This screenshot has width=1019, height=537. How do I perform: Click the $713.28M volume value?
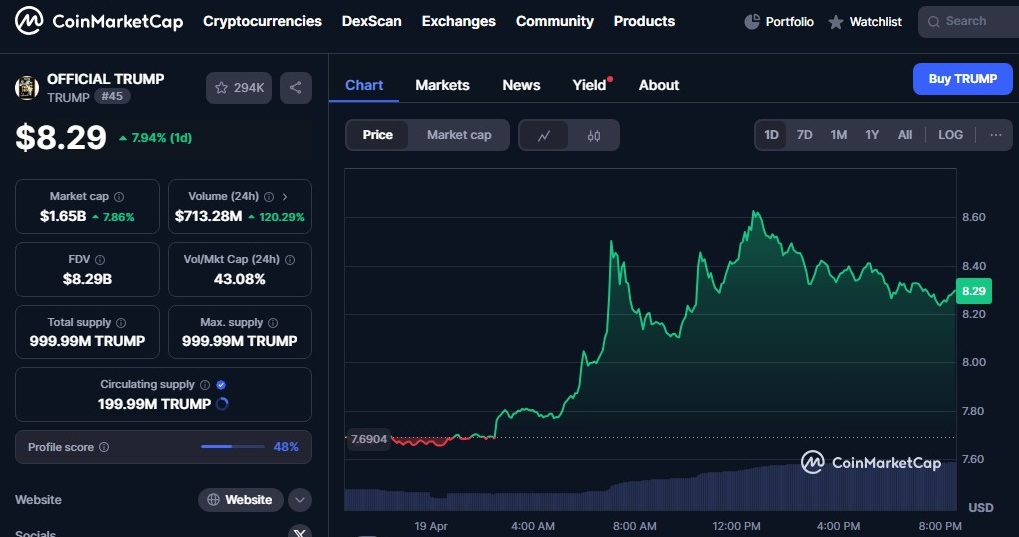(x=209, y=216)
